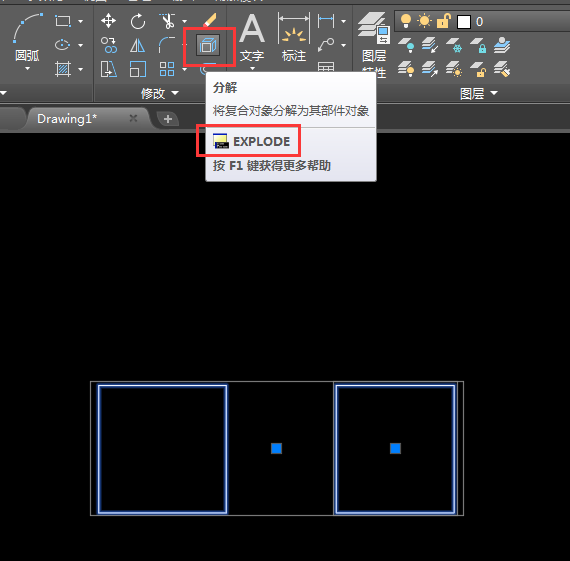This screenshot has height=561, width=570.
Task: Click the Match Layer brush icon
Action: 502,69
